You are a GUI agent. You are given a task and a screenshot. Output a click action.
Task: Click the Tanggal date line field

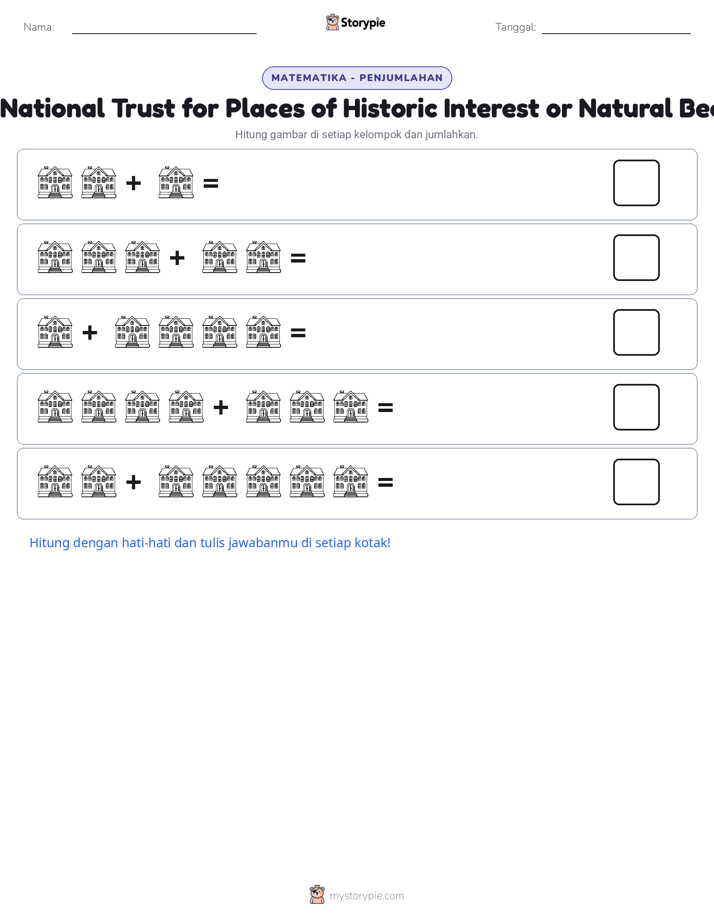point(616,28)
